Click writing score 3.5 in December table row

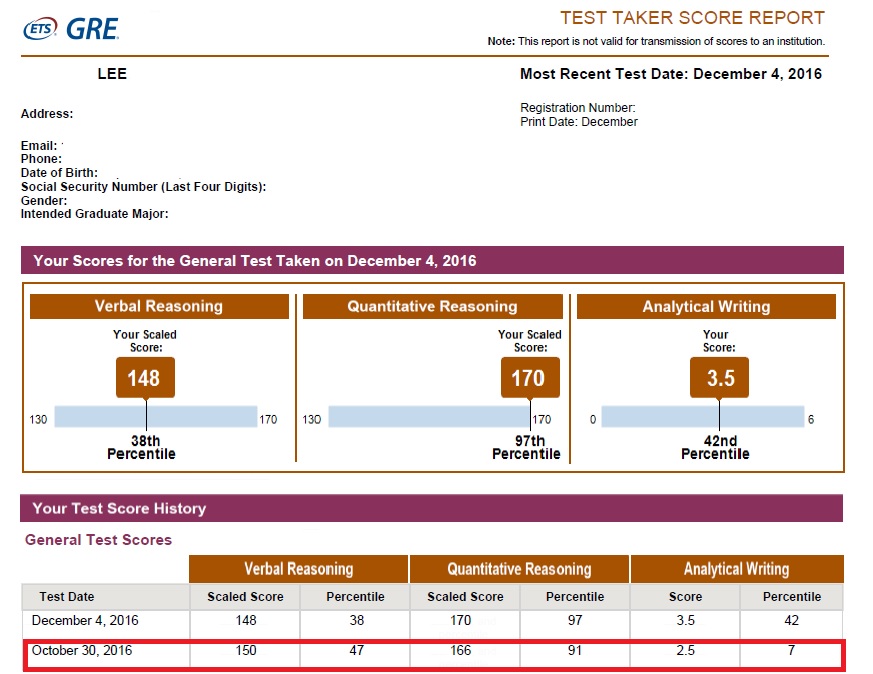pos(685,621)
